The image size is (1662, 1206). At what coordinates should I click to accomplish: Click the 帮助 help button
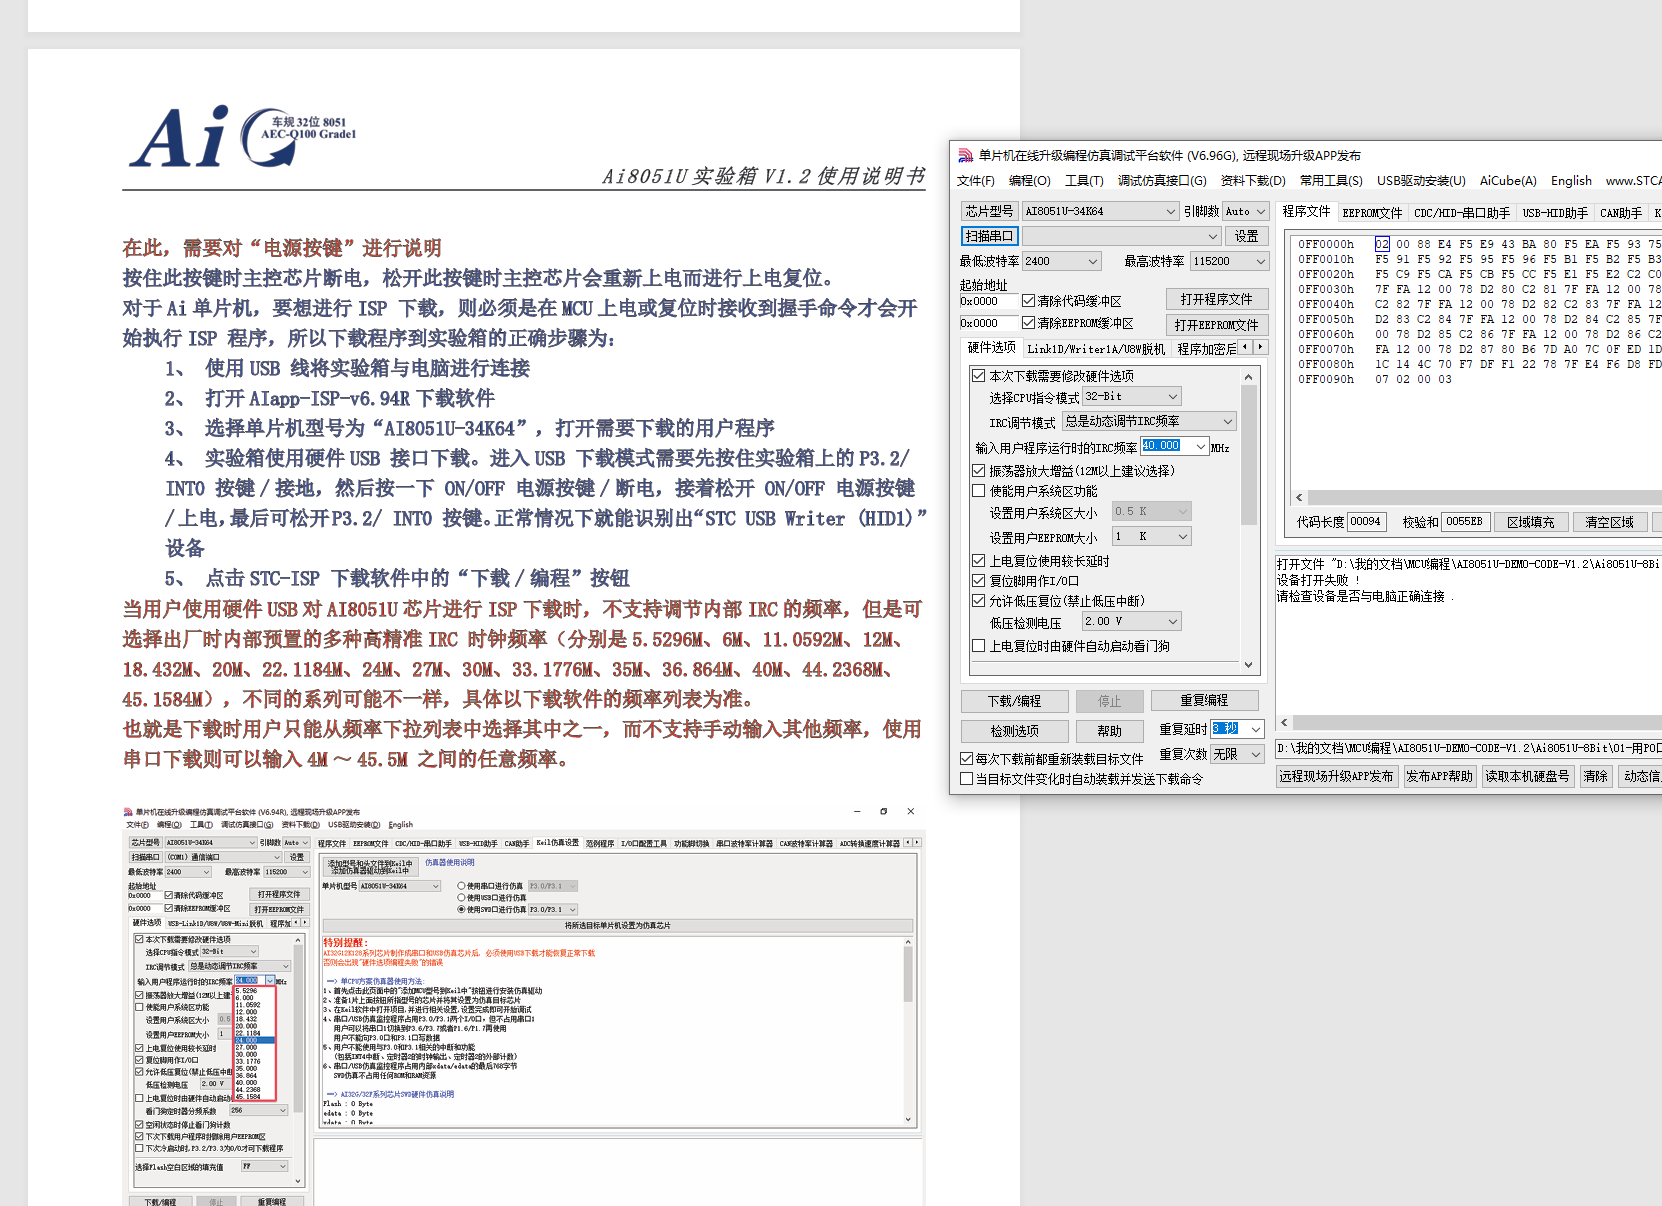(1110, 730)
